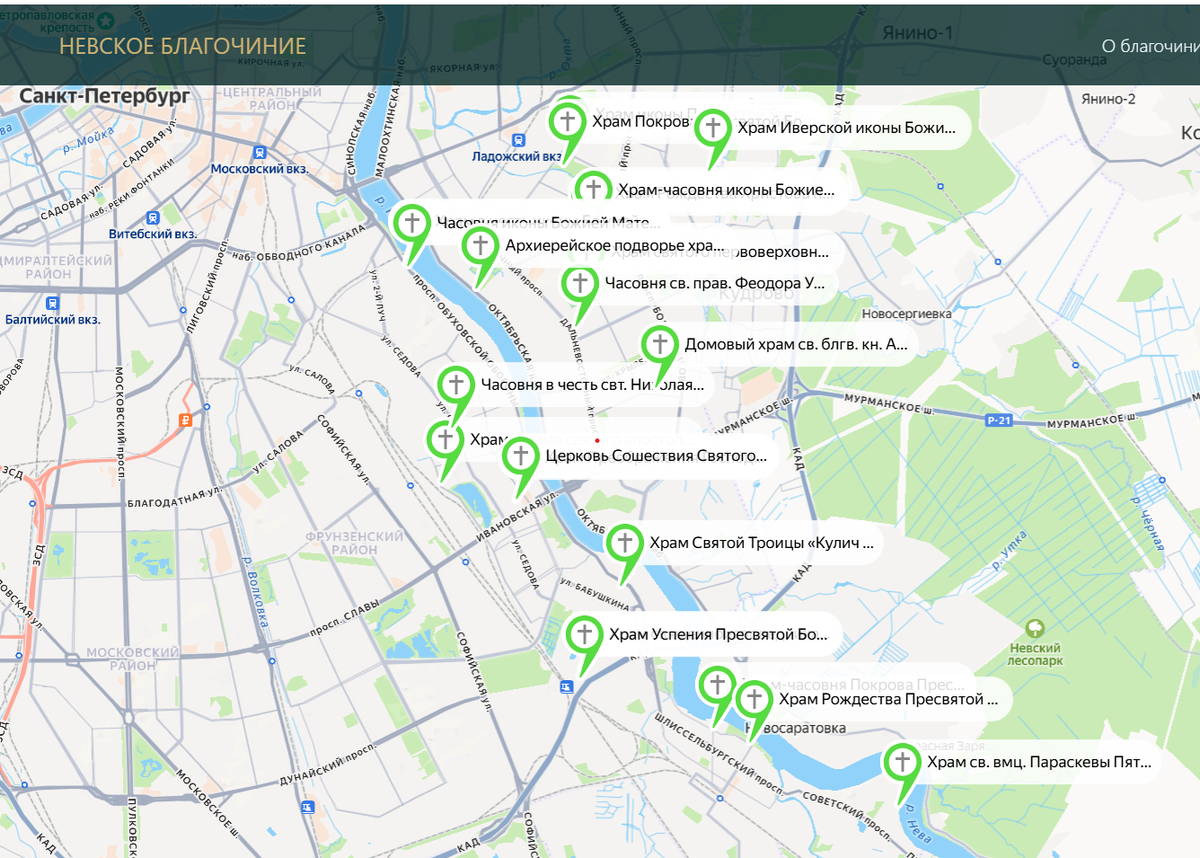Click the Храм Покрова church marker pin
Image resolution: width=1200 pixels, height=858 pixels.
click(x=569, y=123)
